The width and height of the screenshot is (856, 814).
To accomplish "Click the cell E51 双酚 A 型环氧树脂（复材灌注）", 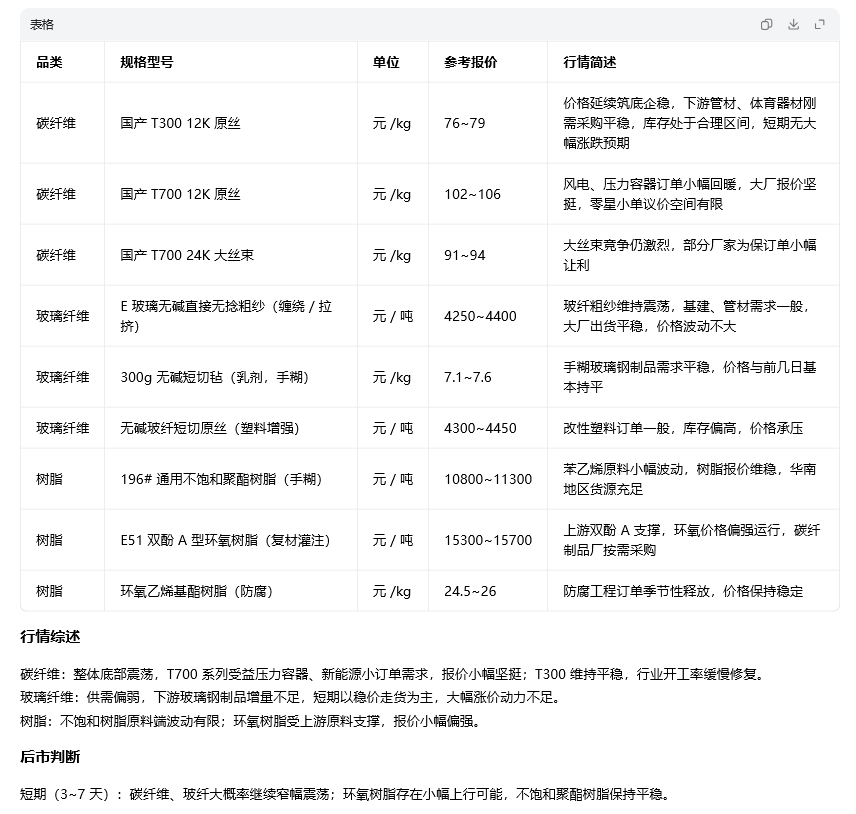I will [225, 540].
